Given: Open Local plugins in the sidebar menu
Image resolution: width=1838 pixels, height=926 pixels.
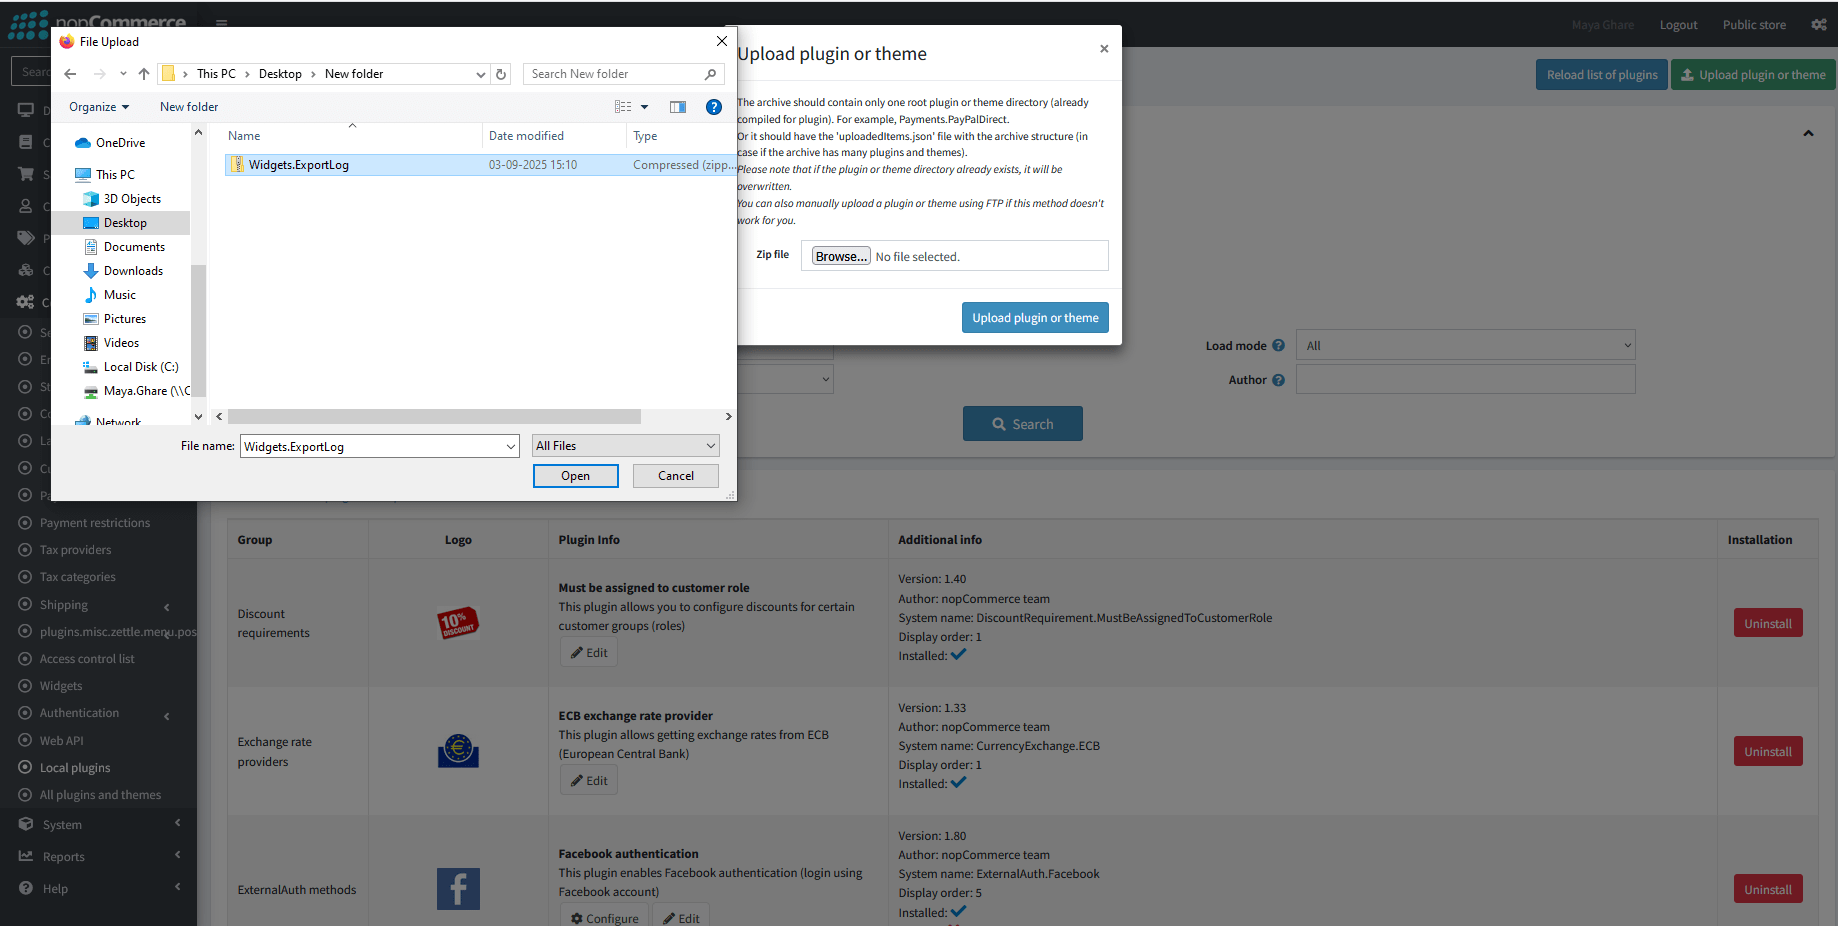Looking at the screenshot, I should coord(75,768).
